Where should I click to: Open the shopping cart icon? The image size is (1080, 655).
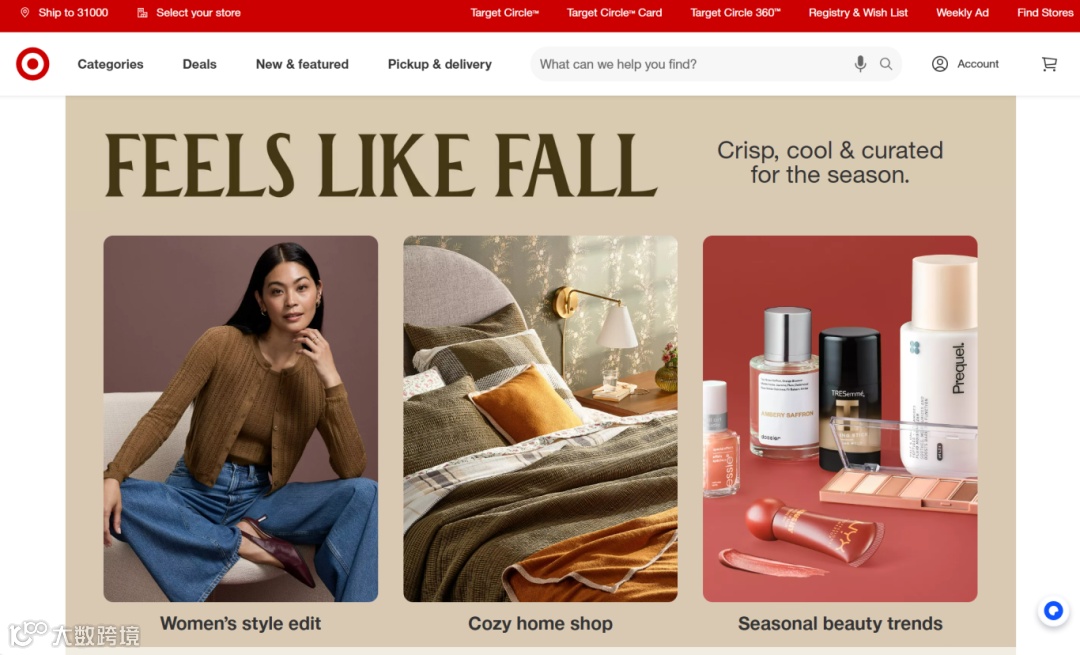[x=1049, y=64]
